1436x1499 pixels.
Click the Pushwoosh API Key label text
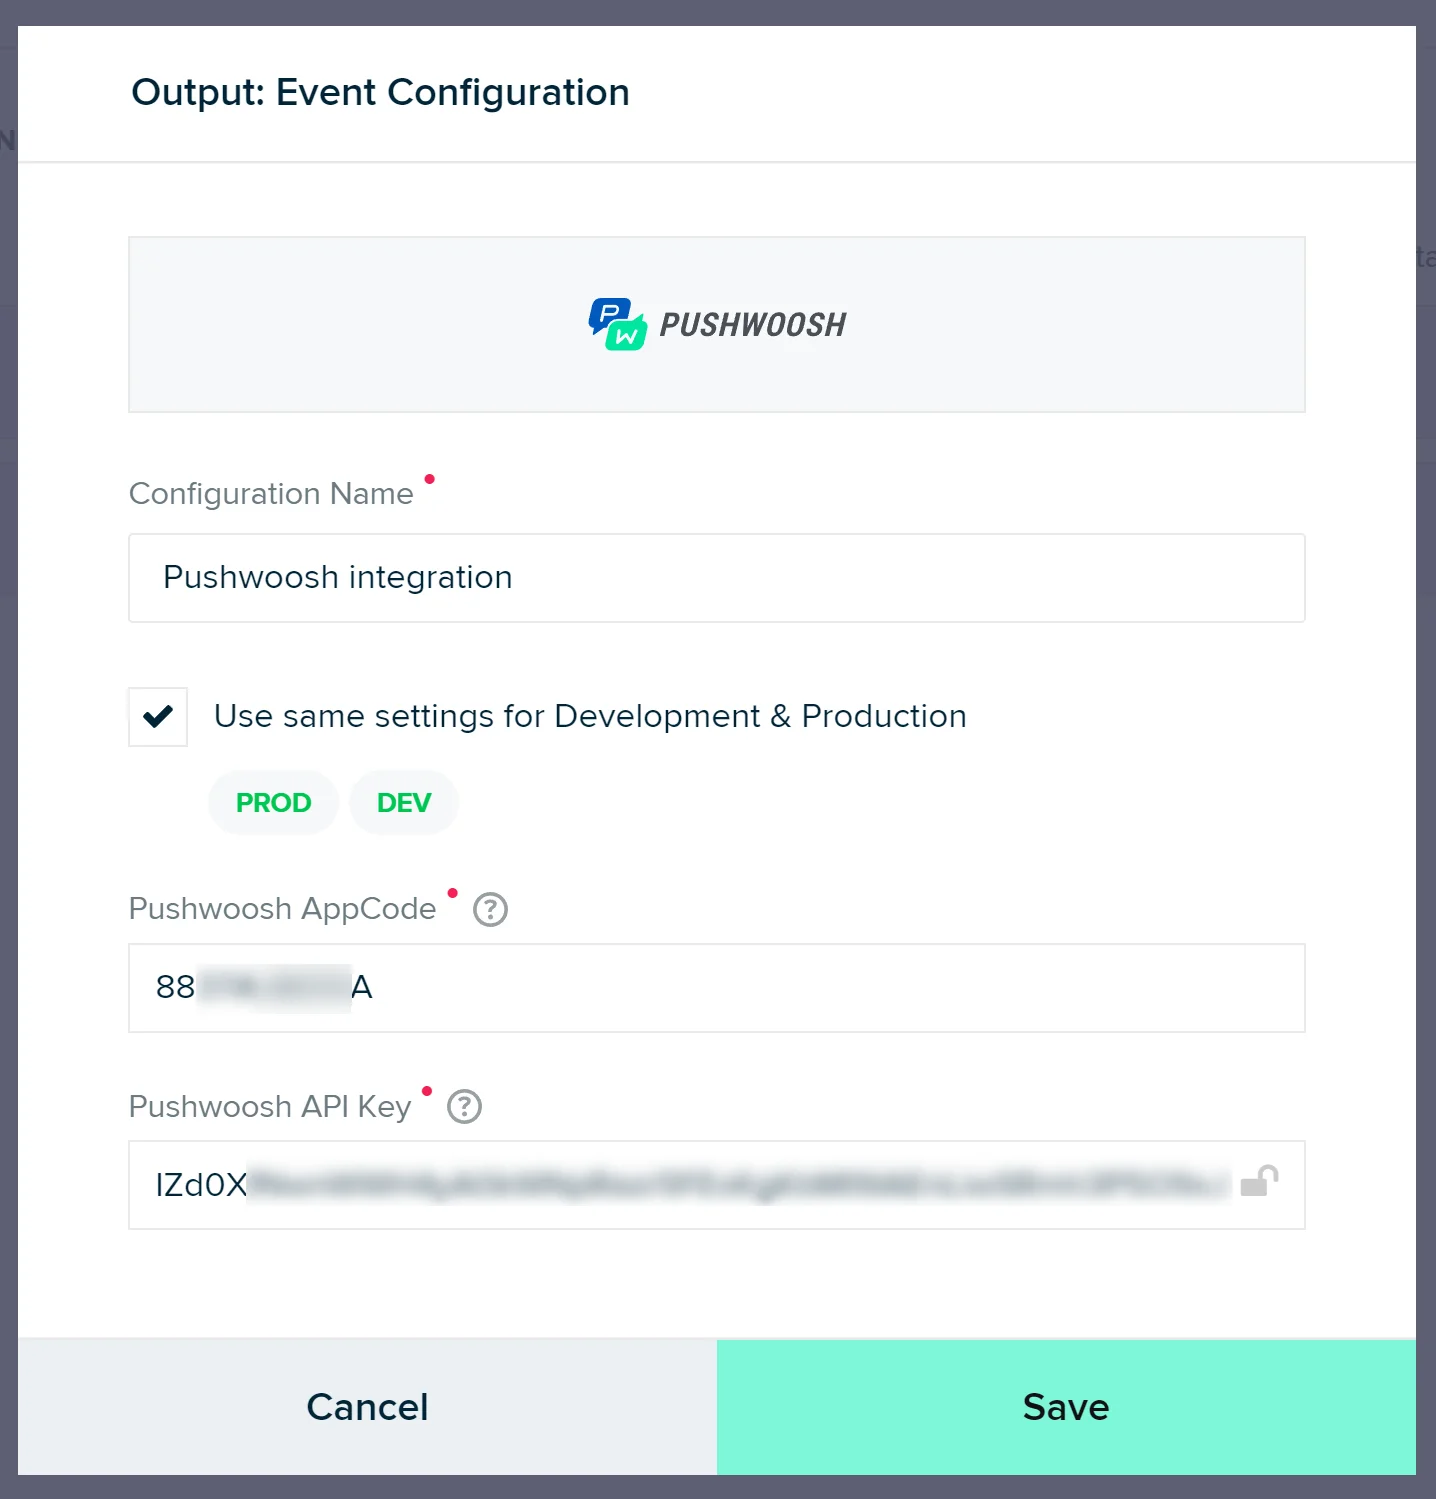270,1107
